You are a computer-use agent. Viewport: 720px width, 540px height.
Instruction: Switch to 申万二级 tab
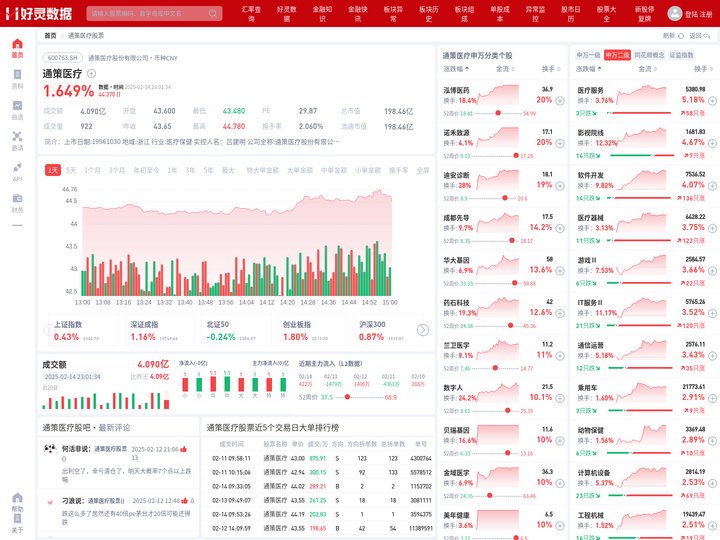tap(617, 55)
